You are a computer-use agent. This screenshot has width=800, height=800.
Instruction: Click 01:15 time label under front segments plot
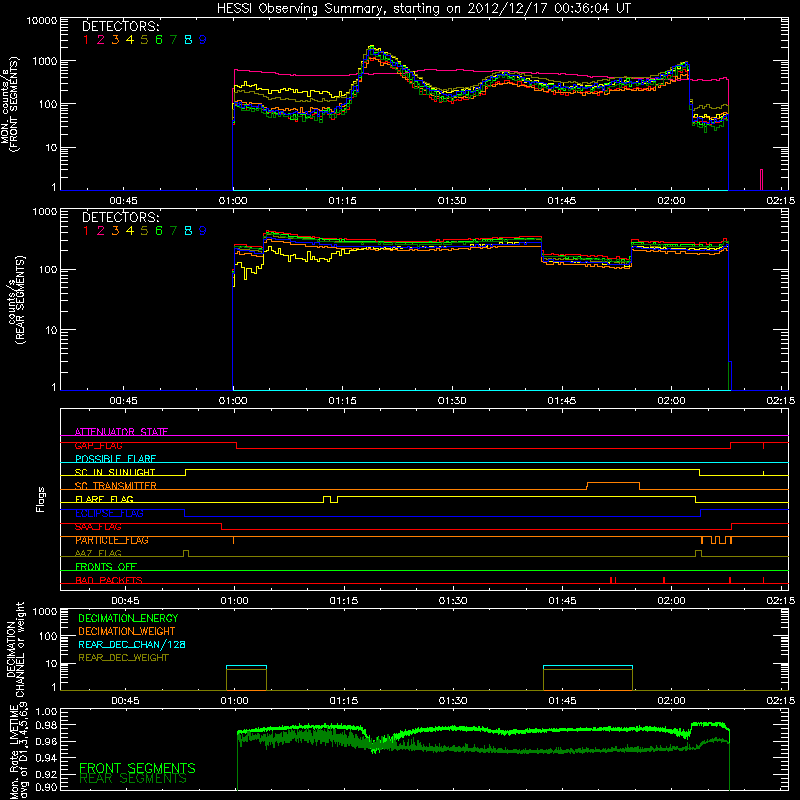coord(342,201)
